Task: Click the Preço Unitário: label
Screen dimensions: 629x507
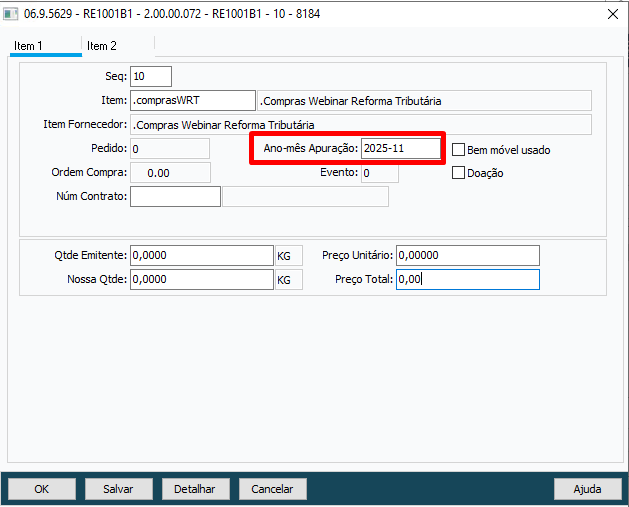Action: click(x=357, y=256)
